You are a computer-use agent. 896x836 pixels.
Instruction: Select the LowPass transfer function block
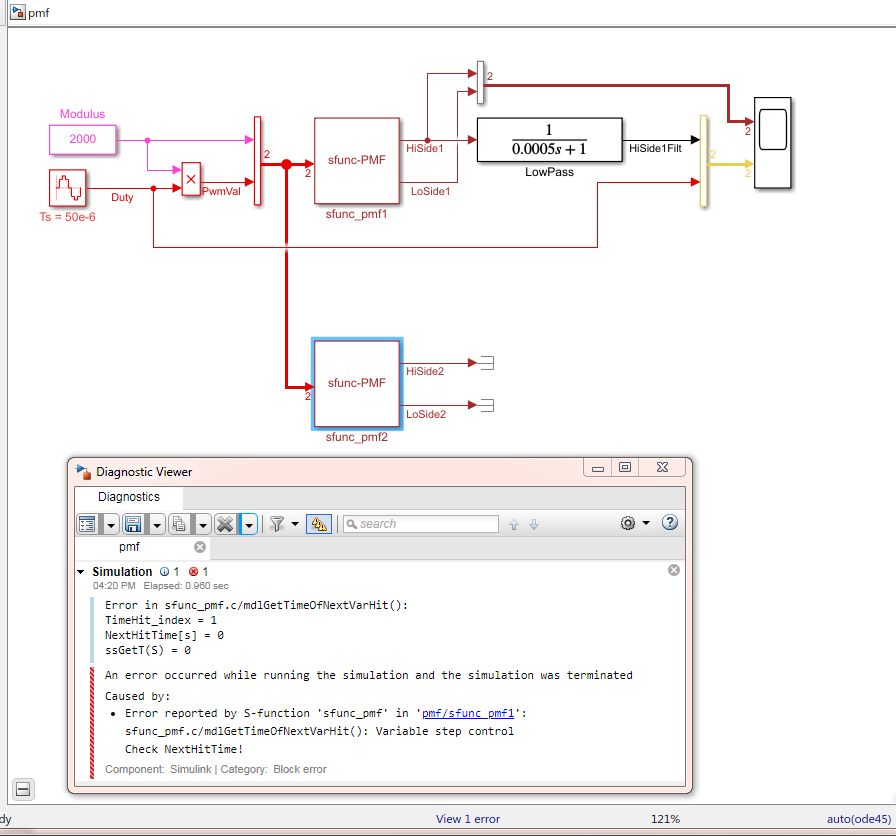tap(549, 140)
